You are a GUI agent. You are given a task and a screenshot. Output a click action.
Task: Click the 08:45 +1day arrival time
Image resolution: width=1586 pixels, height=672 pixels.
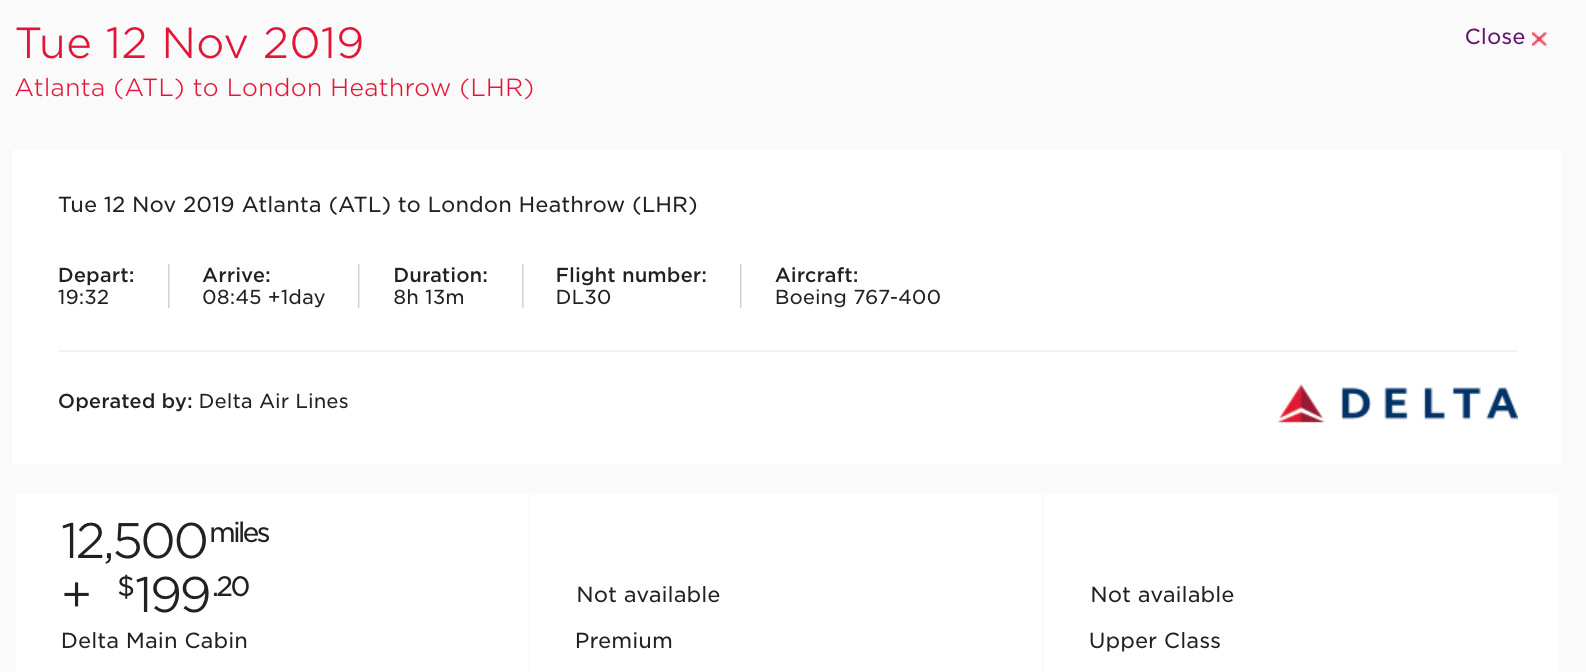pyautogui.click(x=263, y=297)
